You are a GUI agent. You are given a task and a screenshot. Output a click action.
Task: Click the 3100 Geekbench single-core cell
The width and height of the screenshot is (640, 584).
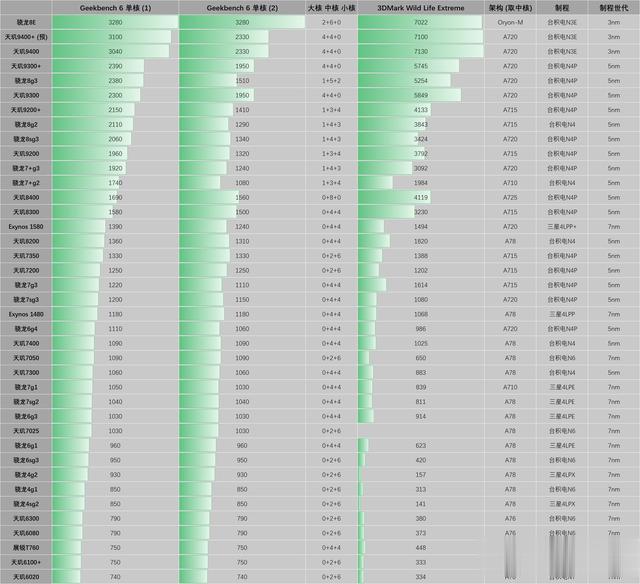tap(115, 37)
